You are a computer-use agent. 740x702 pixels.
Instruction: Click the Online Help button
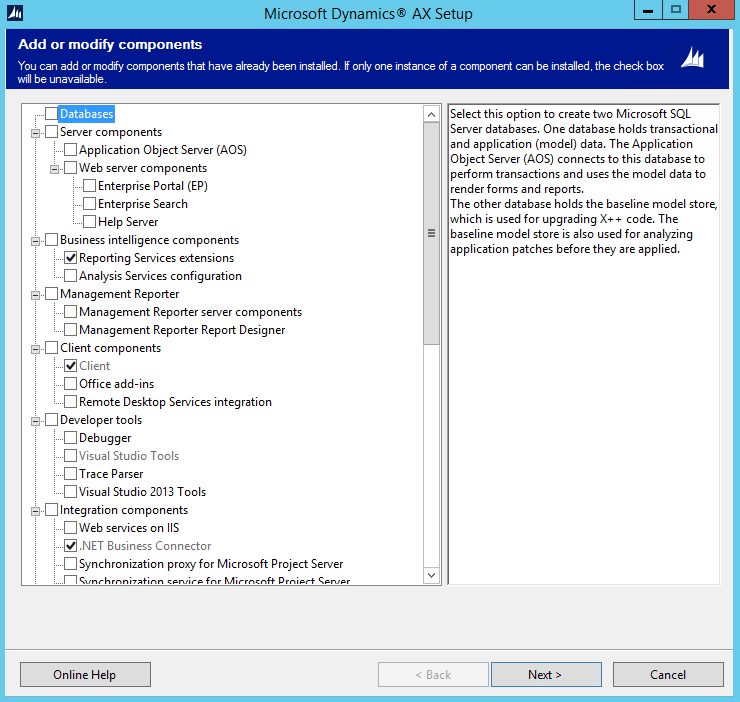(85, 674)
